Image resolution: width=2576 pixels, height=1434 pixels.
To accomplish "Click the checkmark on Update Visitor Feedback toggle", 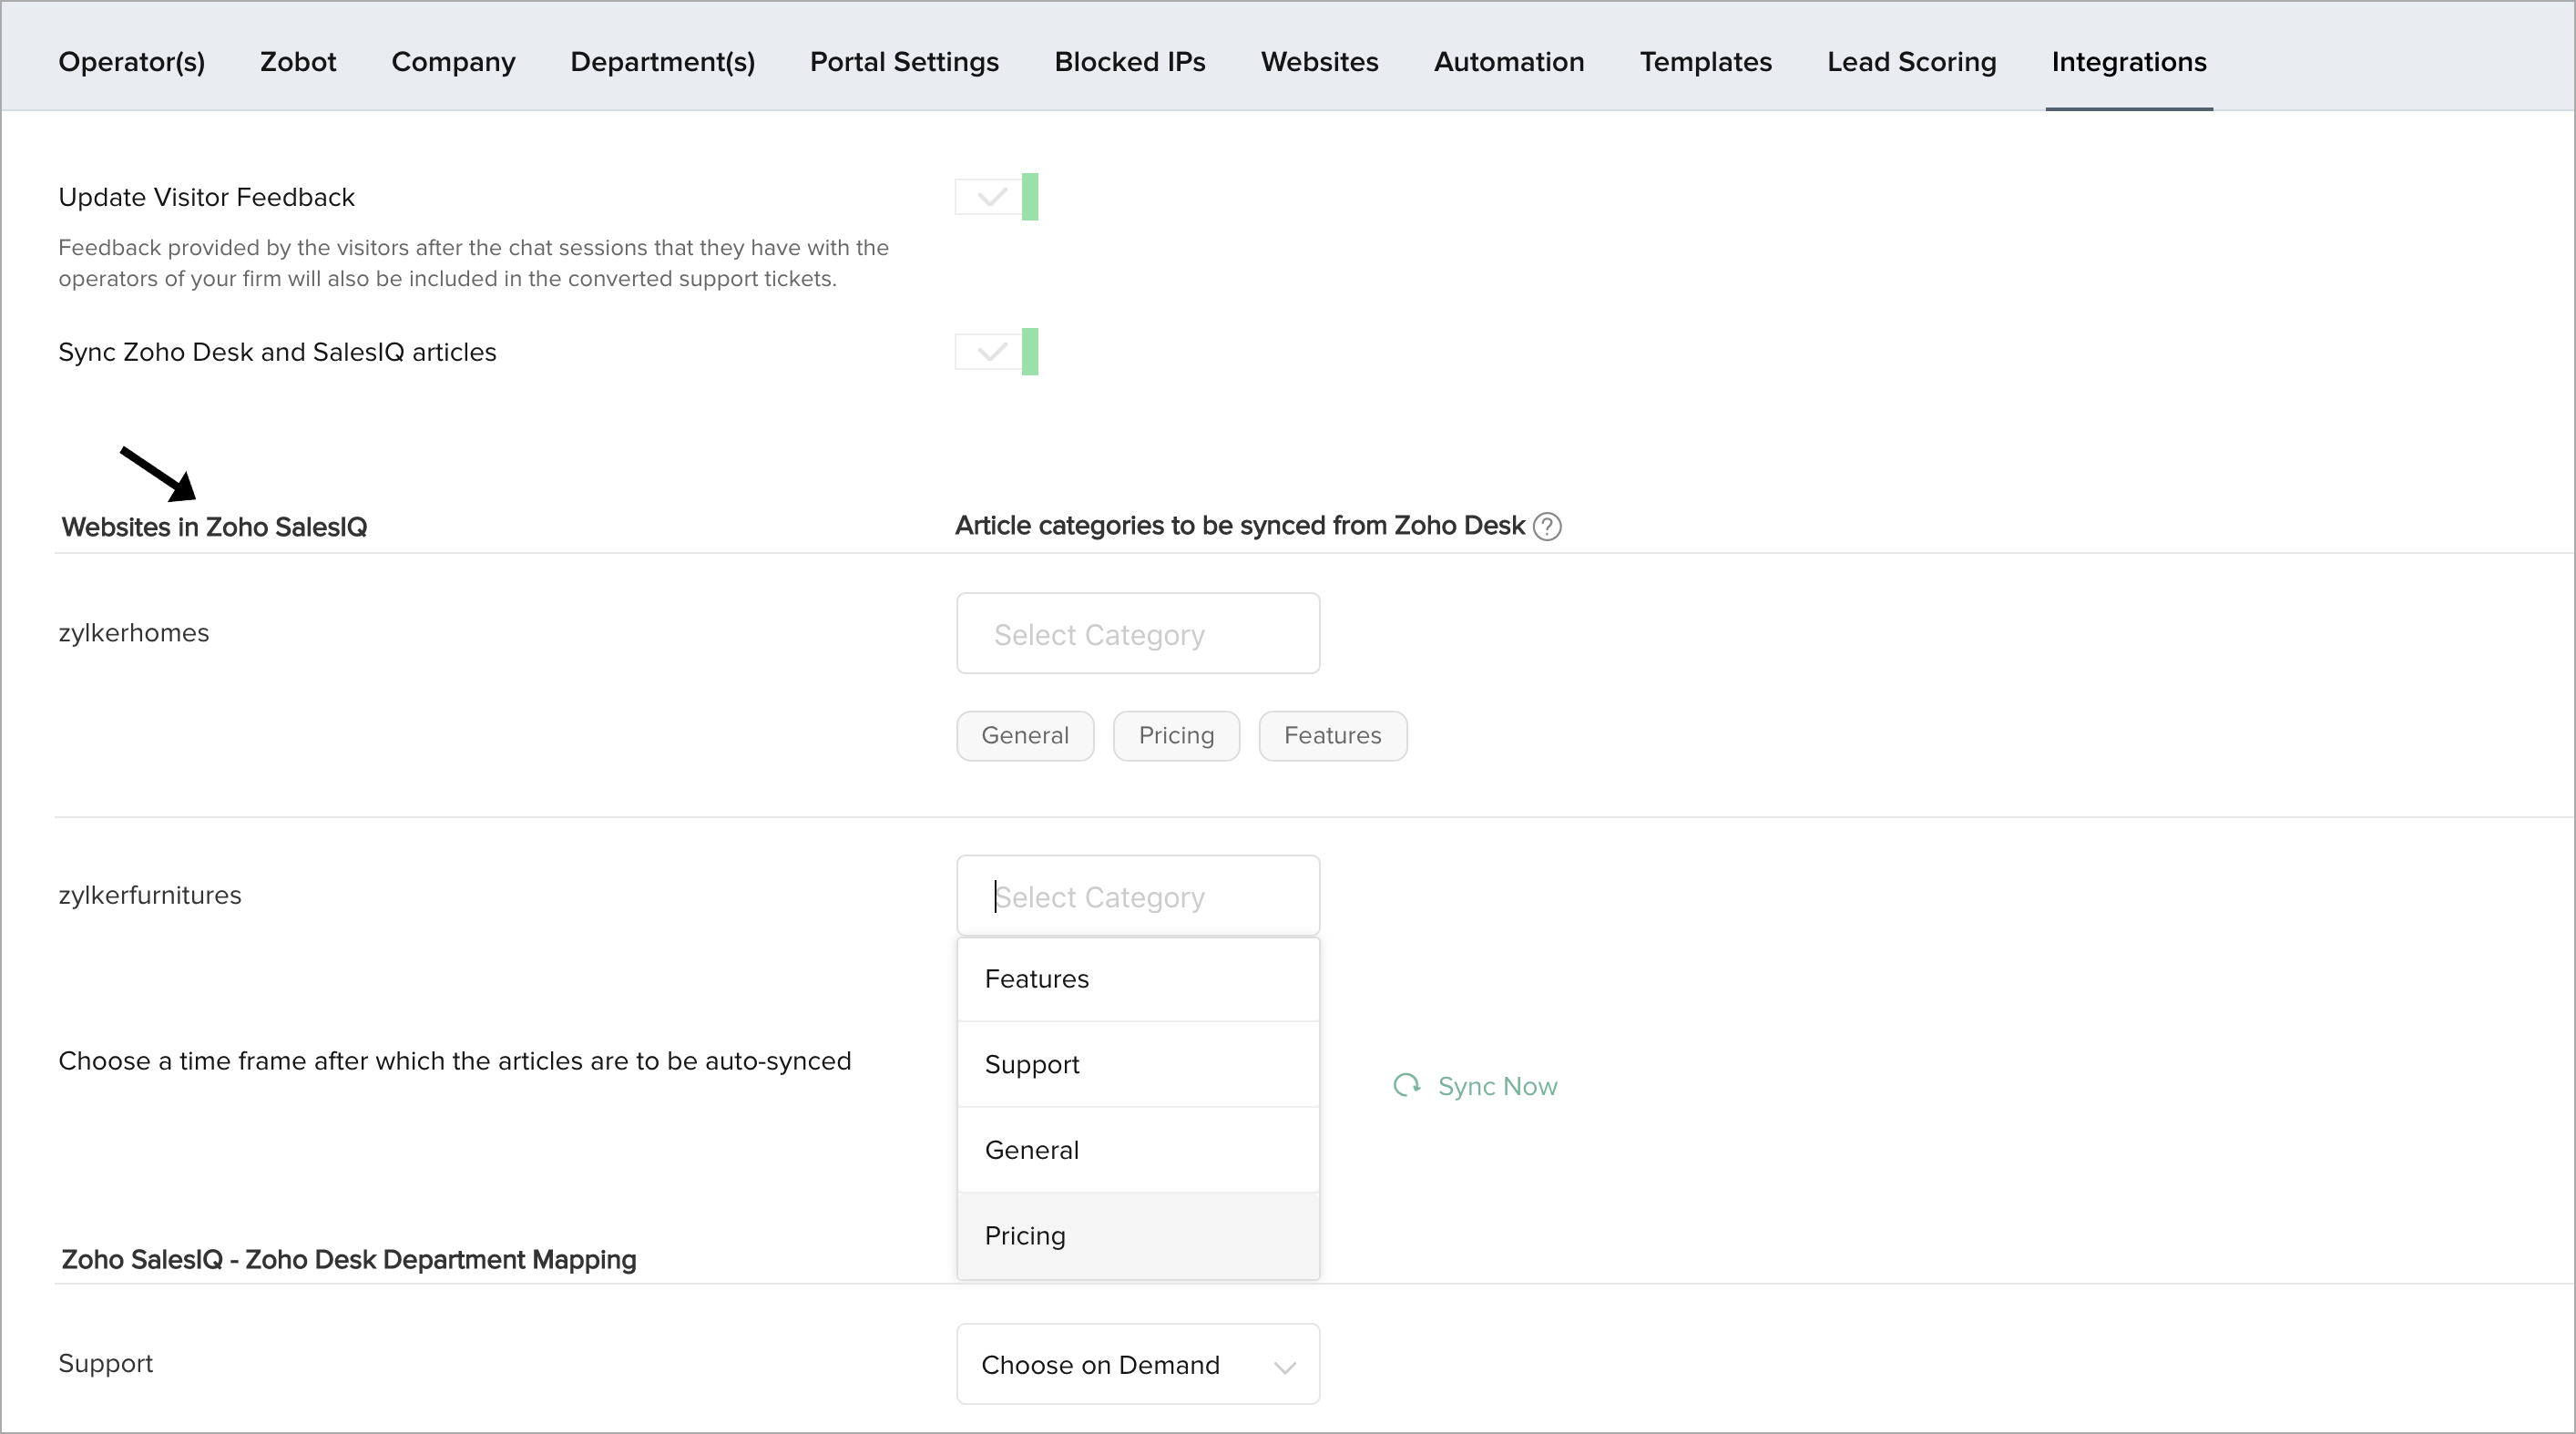I will tap(991, 196).
